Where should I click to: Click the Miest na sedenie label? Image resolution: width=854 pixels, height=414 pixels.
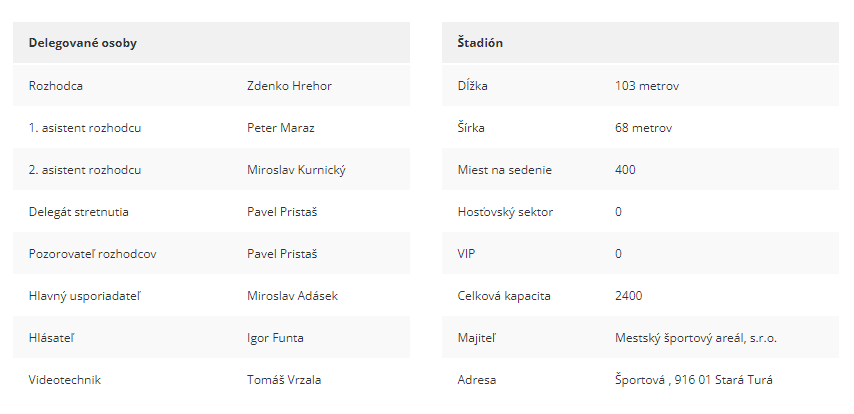tap(504, 170)
